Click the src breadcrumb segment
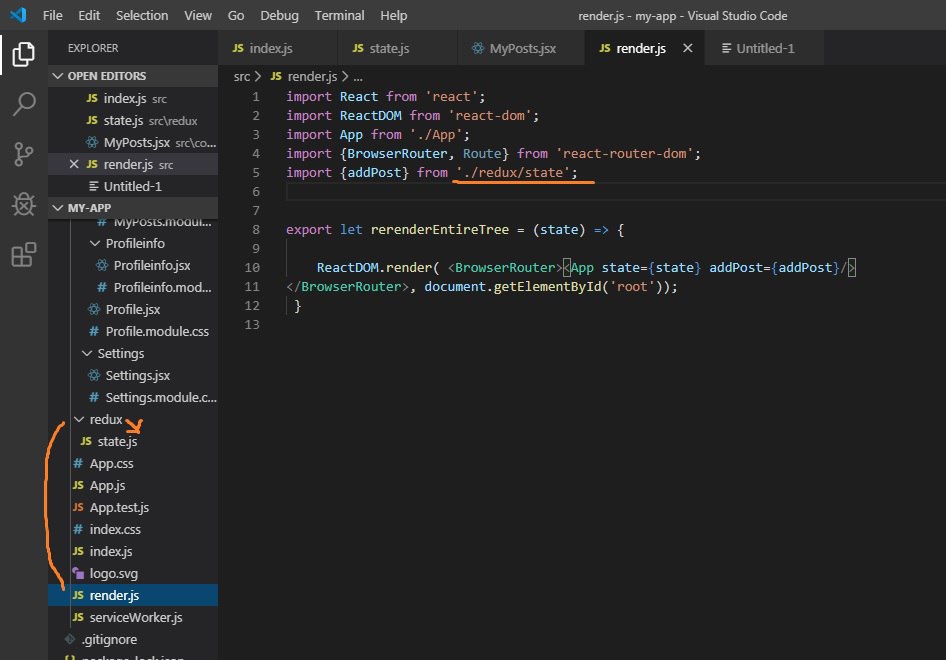This screenshot has height=660, width=946. click(x=242, y=76)
